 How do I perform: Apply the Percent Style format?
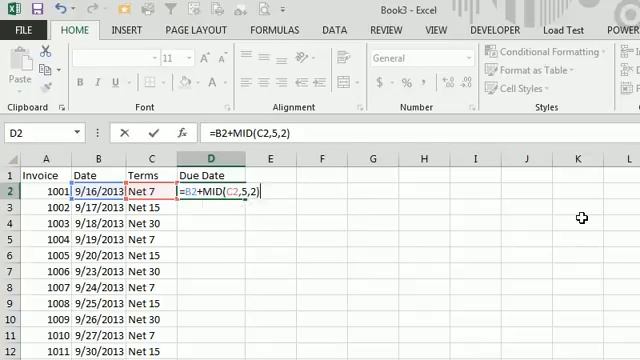click(407, 83)
